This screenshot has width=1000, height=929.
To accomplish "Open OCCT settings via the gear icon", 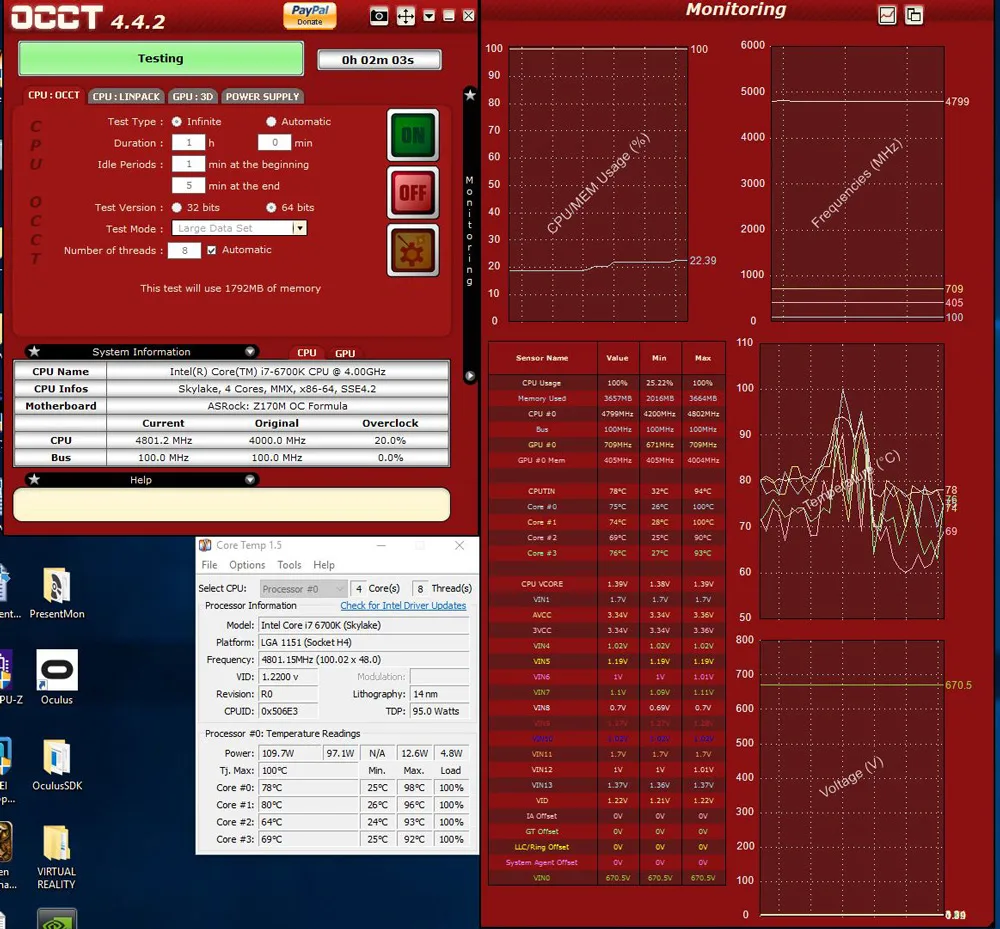I will pyautogui.click(x=413, y=250).
